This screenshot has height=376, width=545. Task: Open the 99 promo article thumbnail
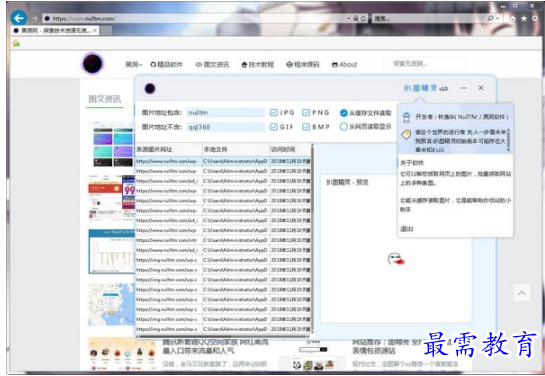pyautogui.click(x=111, y=198)
